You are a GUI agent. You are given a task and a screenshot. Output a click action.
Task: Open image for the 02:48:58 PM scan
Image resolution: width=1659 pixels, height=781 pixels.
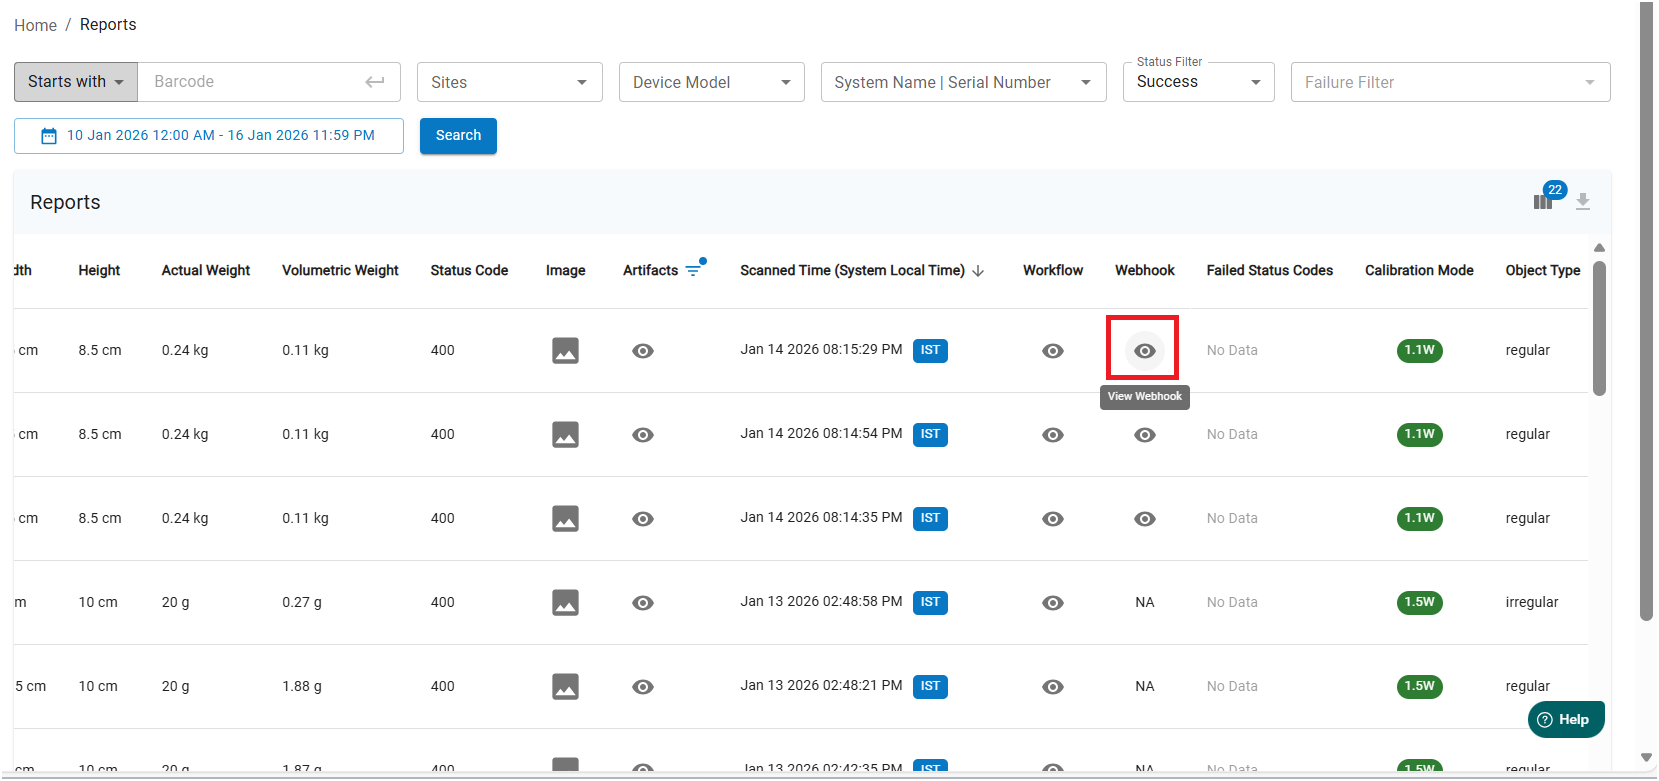[565, 603]
